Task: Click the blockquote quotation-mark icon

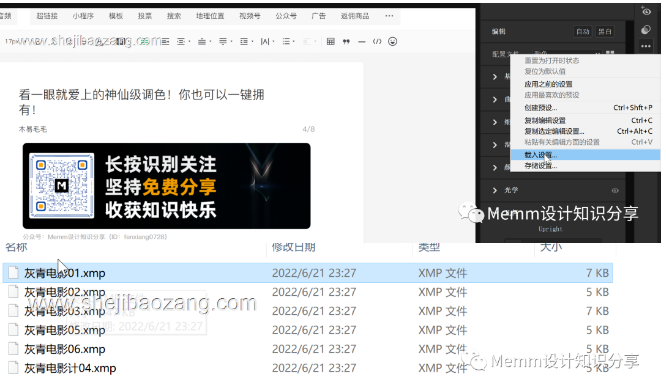Action: (346, 41)
